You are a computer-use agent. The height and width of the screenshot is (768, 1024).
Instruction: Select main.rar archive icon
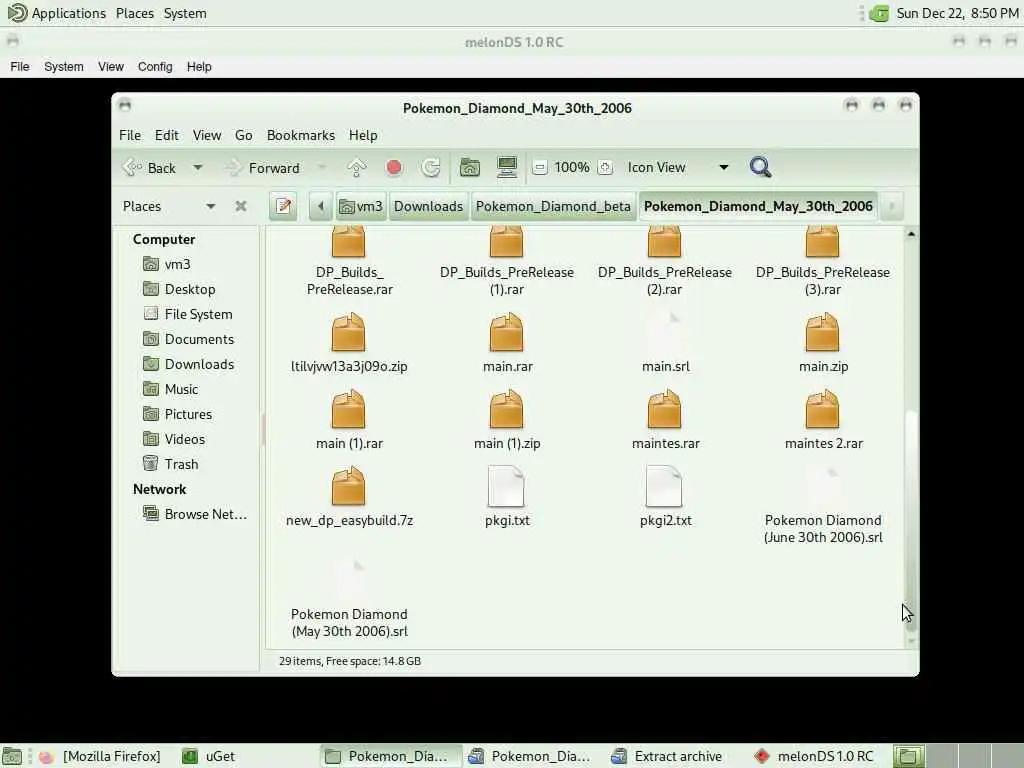pyautogui.click(x=507, y=332)
